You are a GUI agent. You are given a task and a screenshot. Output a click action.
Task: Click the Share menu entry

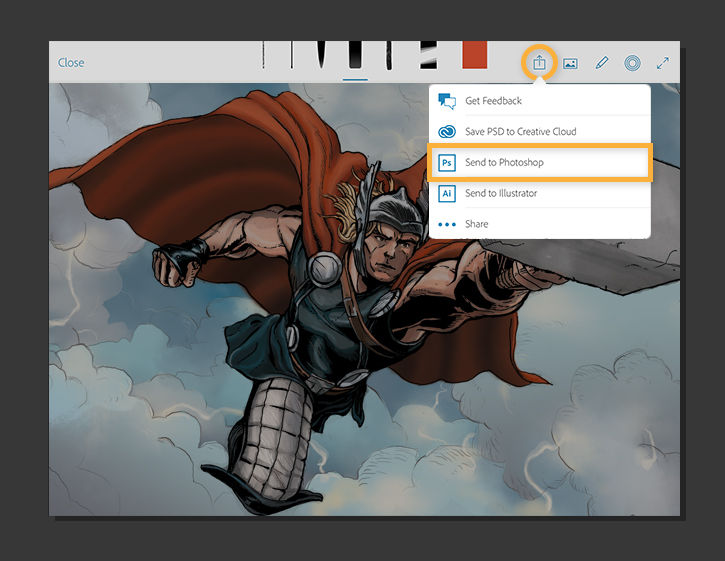pyautogui.click(x=477, y=224)
